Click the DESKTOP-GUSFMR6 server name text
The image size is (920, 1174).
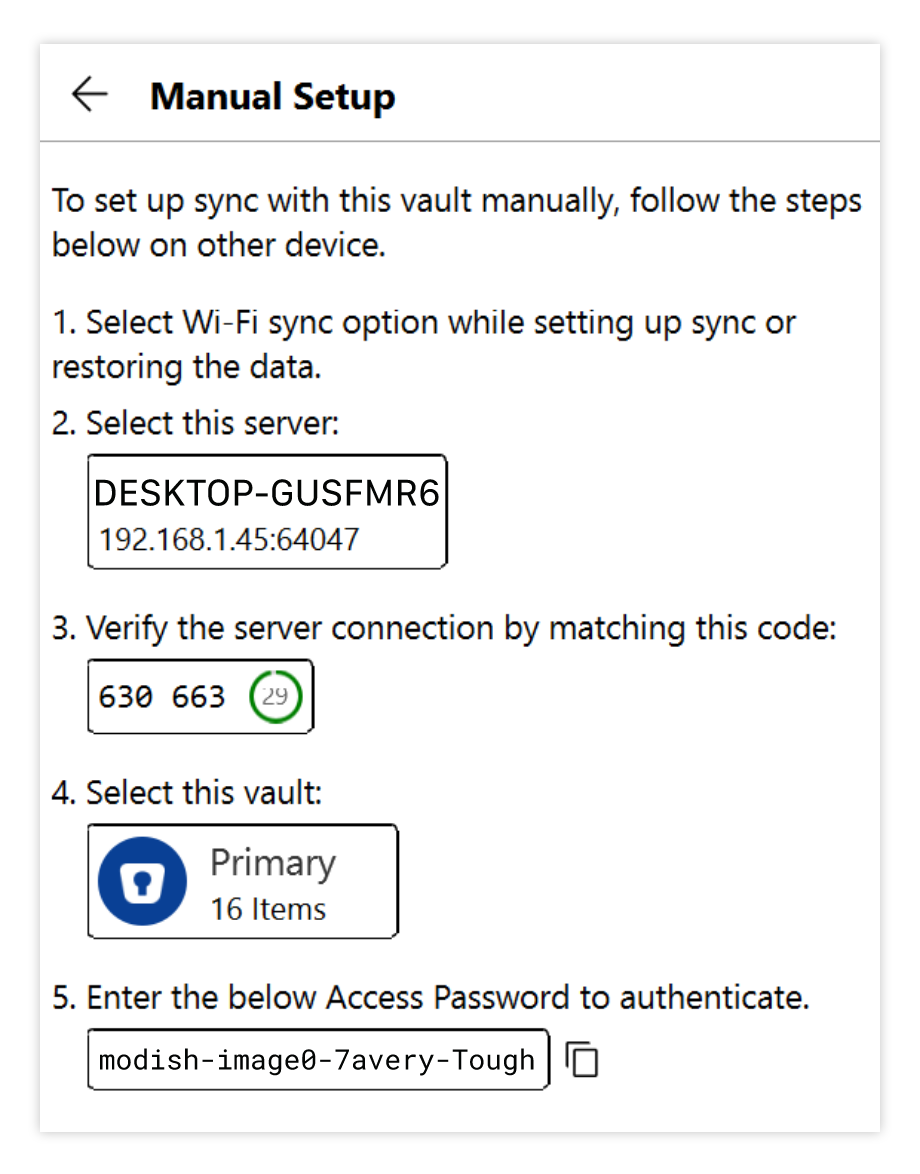click(267, 492)
